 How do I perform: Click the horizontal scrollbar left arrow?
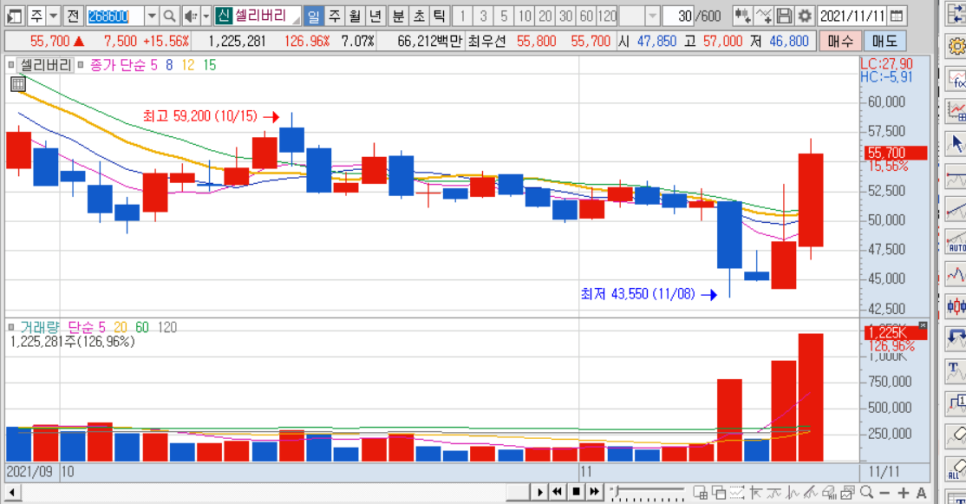tap(12, 492)
